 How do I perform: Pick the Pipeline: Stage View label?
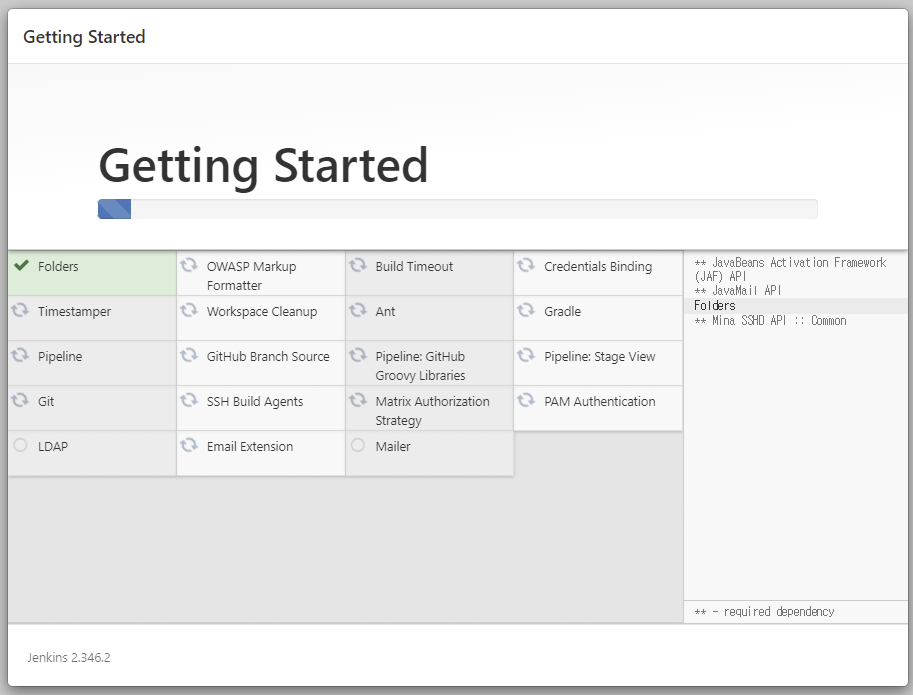(x=600, y=356)
